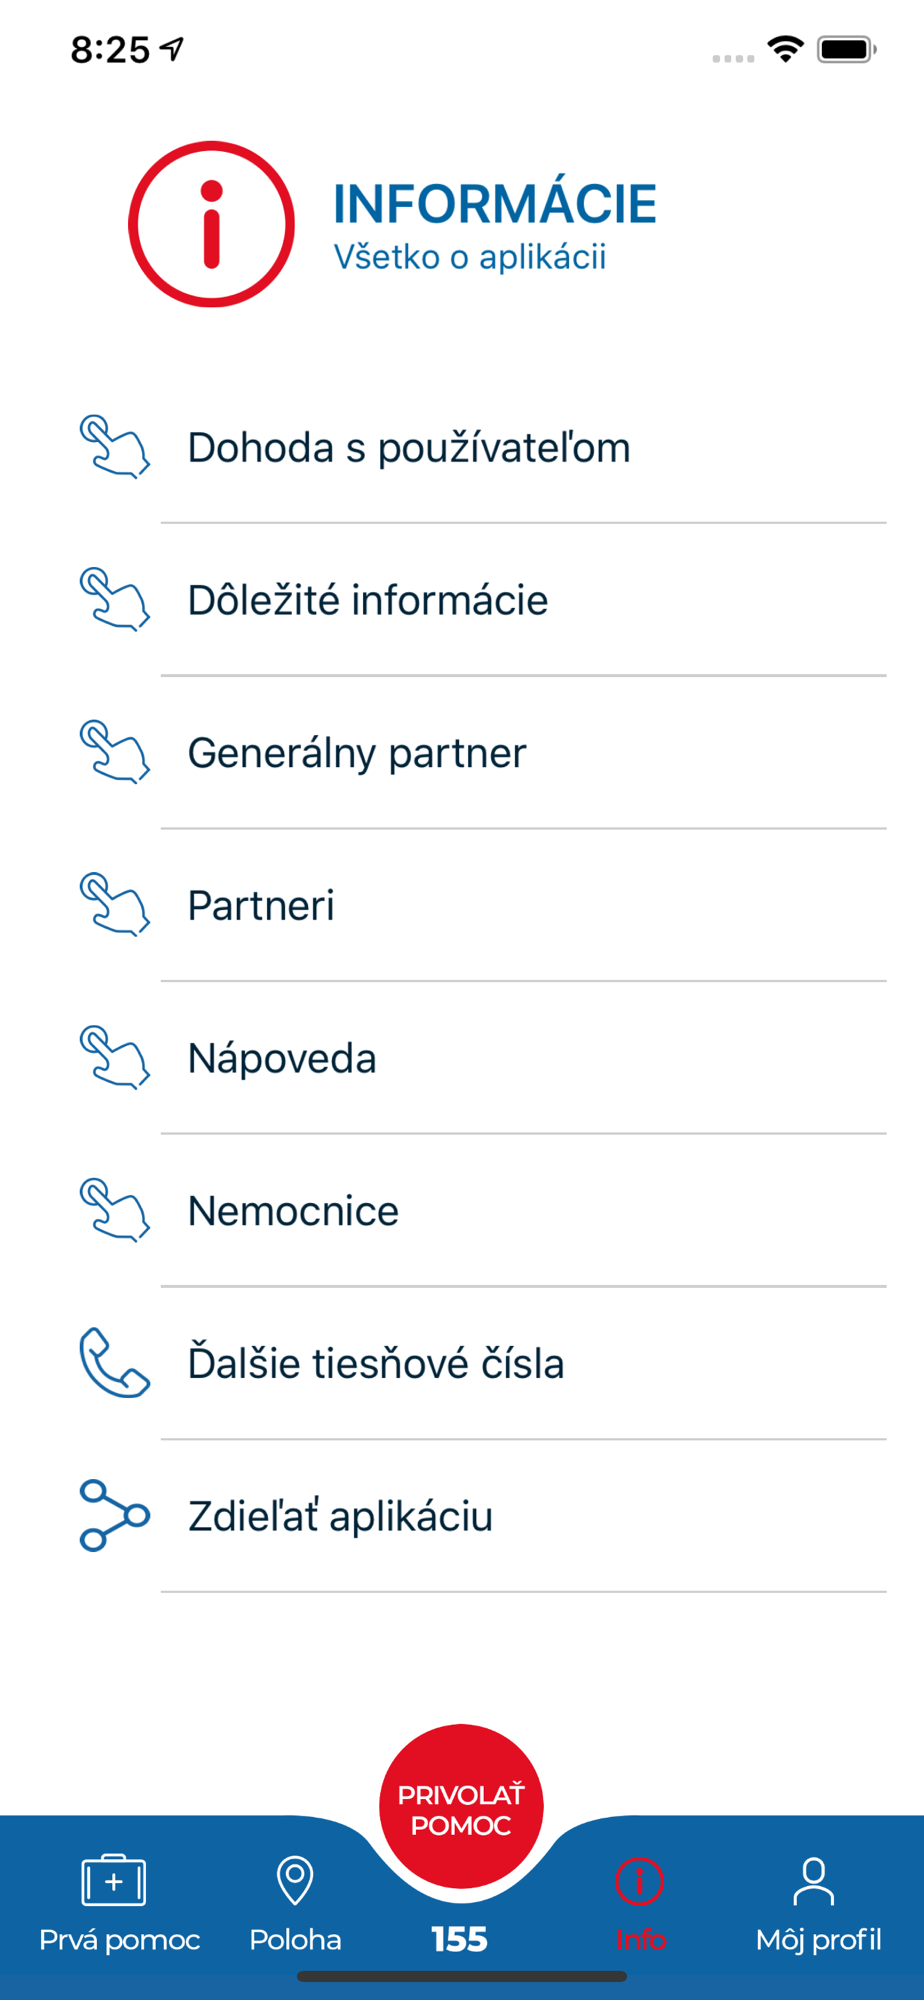Open the Nápoveda help entry
Screen dimensions: 924x2000
click(x=282, y=1058)
